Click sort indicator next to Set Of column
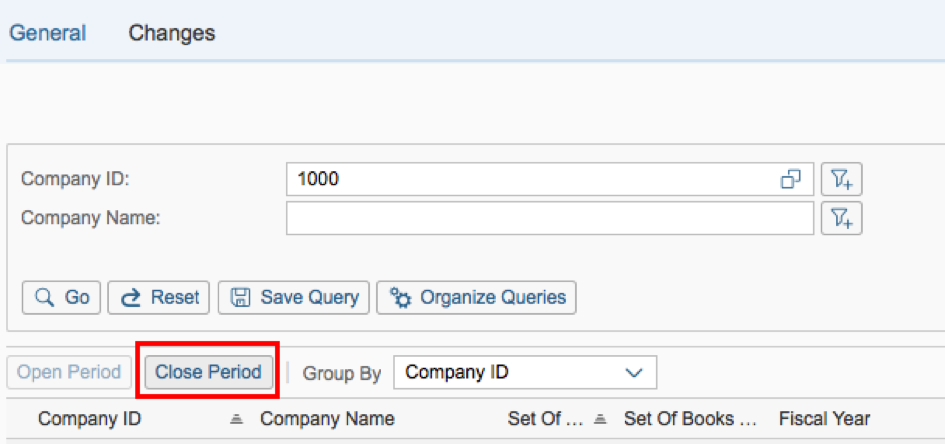 [600, 419]
